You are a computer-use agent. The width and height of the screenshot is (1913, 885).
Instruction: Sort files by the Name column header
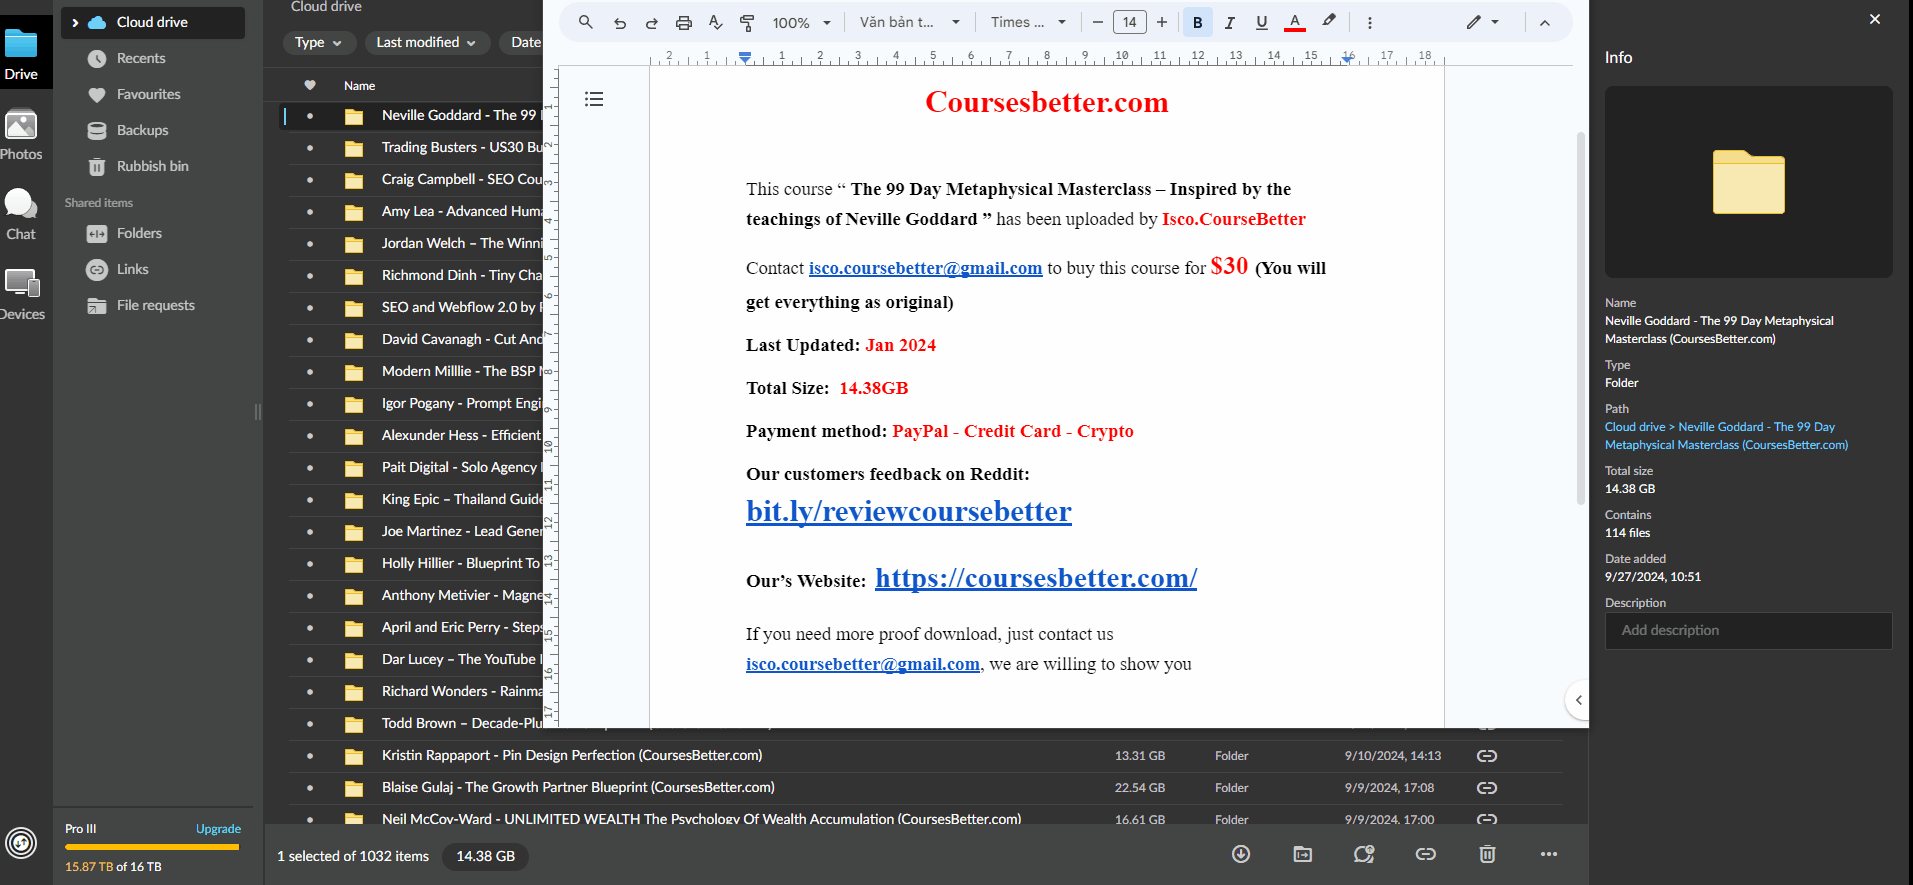pos(360,86)
